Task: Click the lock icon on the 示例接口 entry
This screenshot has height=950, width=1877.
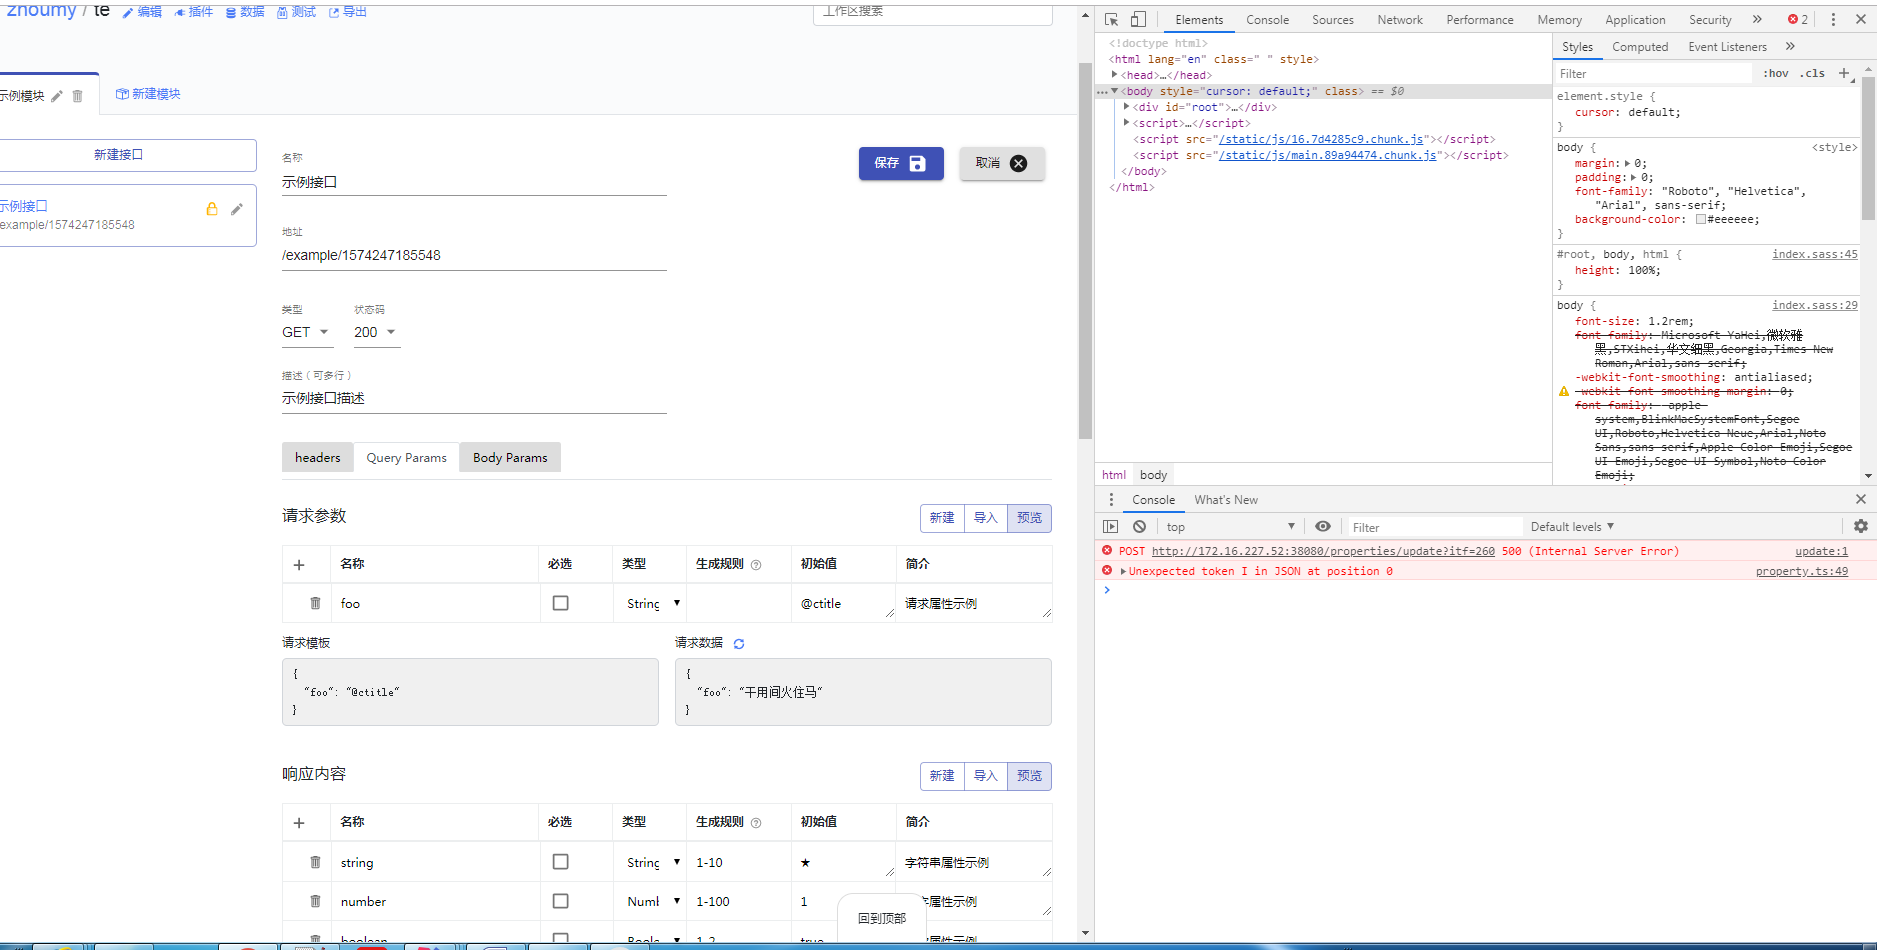Action: click(x=212, y=209)
